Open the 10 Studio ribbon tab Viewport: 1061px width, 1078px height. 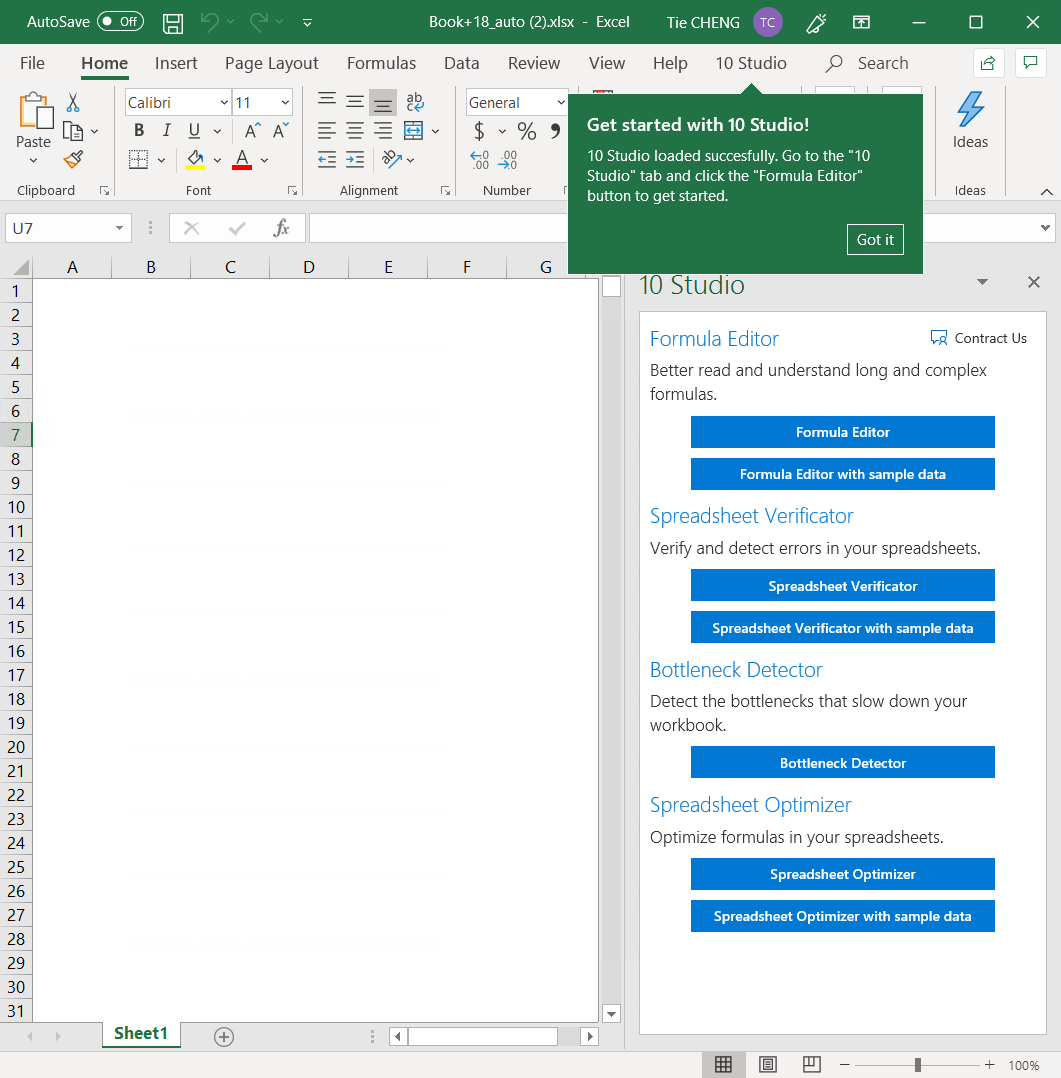click(x=751, y=63)
